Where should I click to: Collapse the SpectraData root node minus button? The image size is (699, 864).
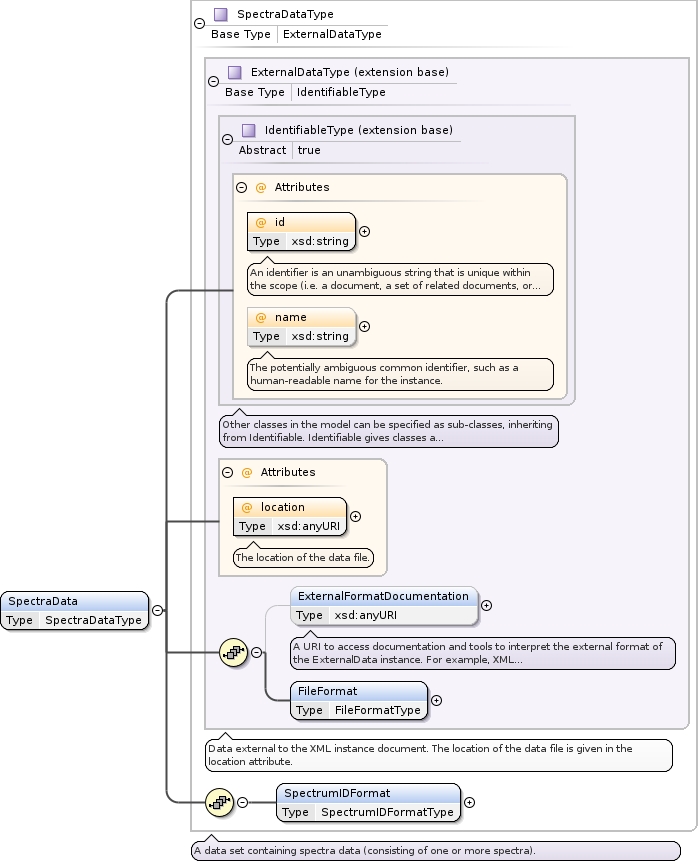[158, 610]
